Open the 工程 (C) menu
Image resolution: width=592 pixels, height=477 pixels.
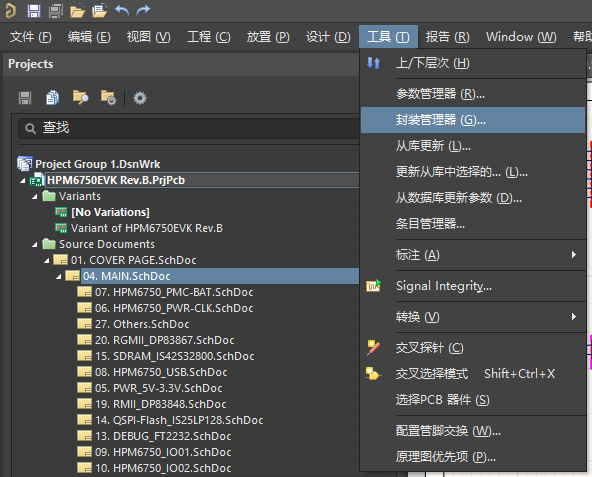[208, 37]
